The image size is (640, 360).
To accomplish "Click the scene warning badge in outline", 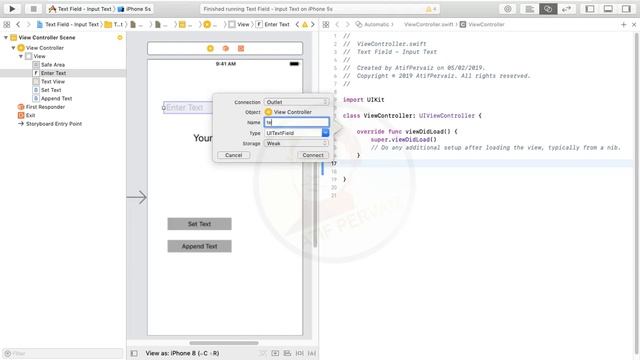I will click(120, 38).
